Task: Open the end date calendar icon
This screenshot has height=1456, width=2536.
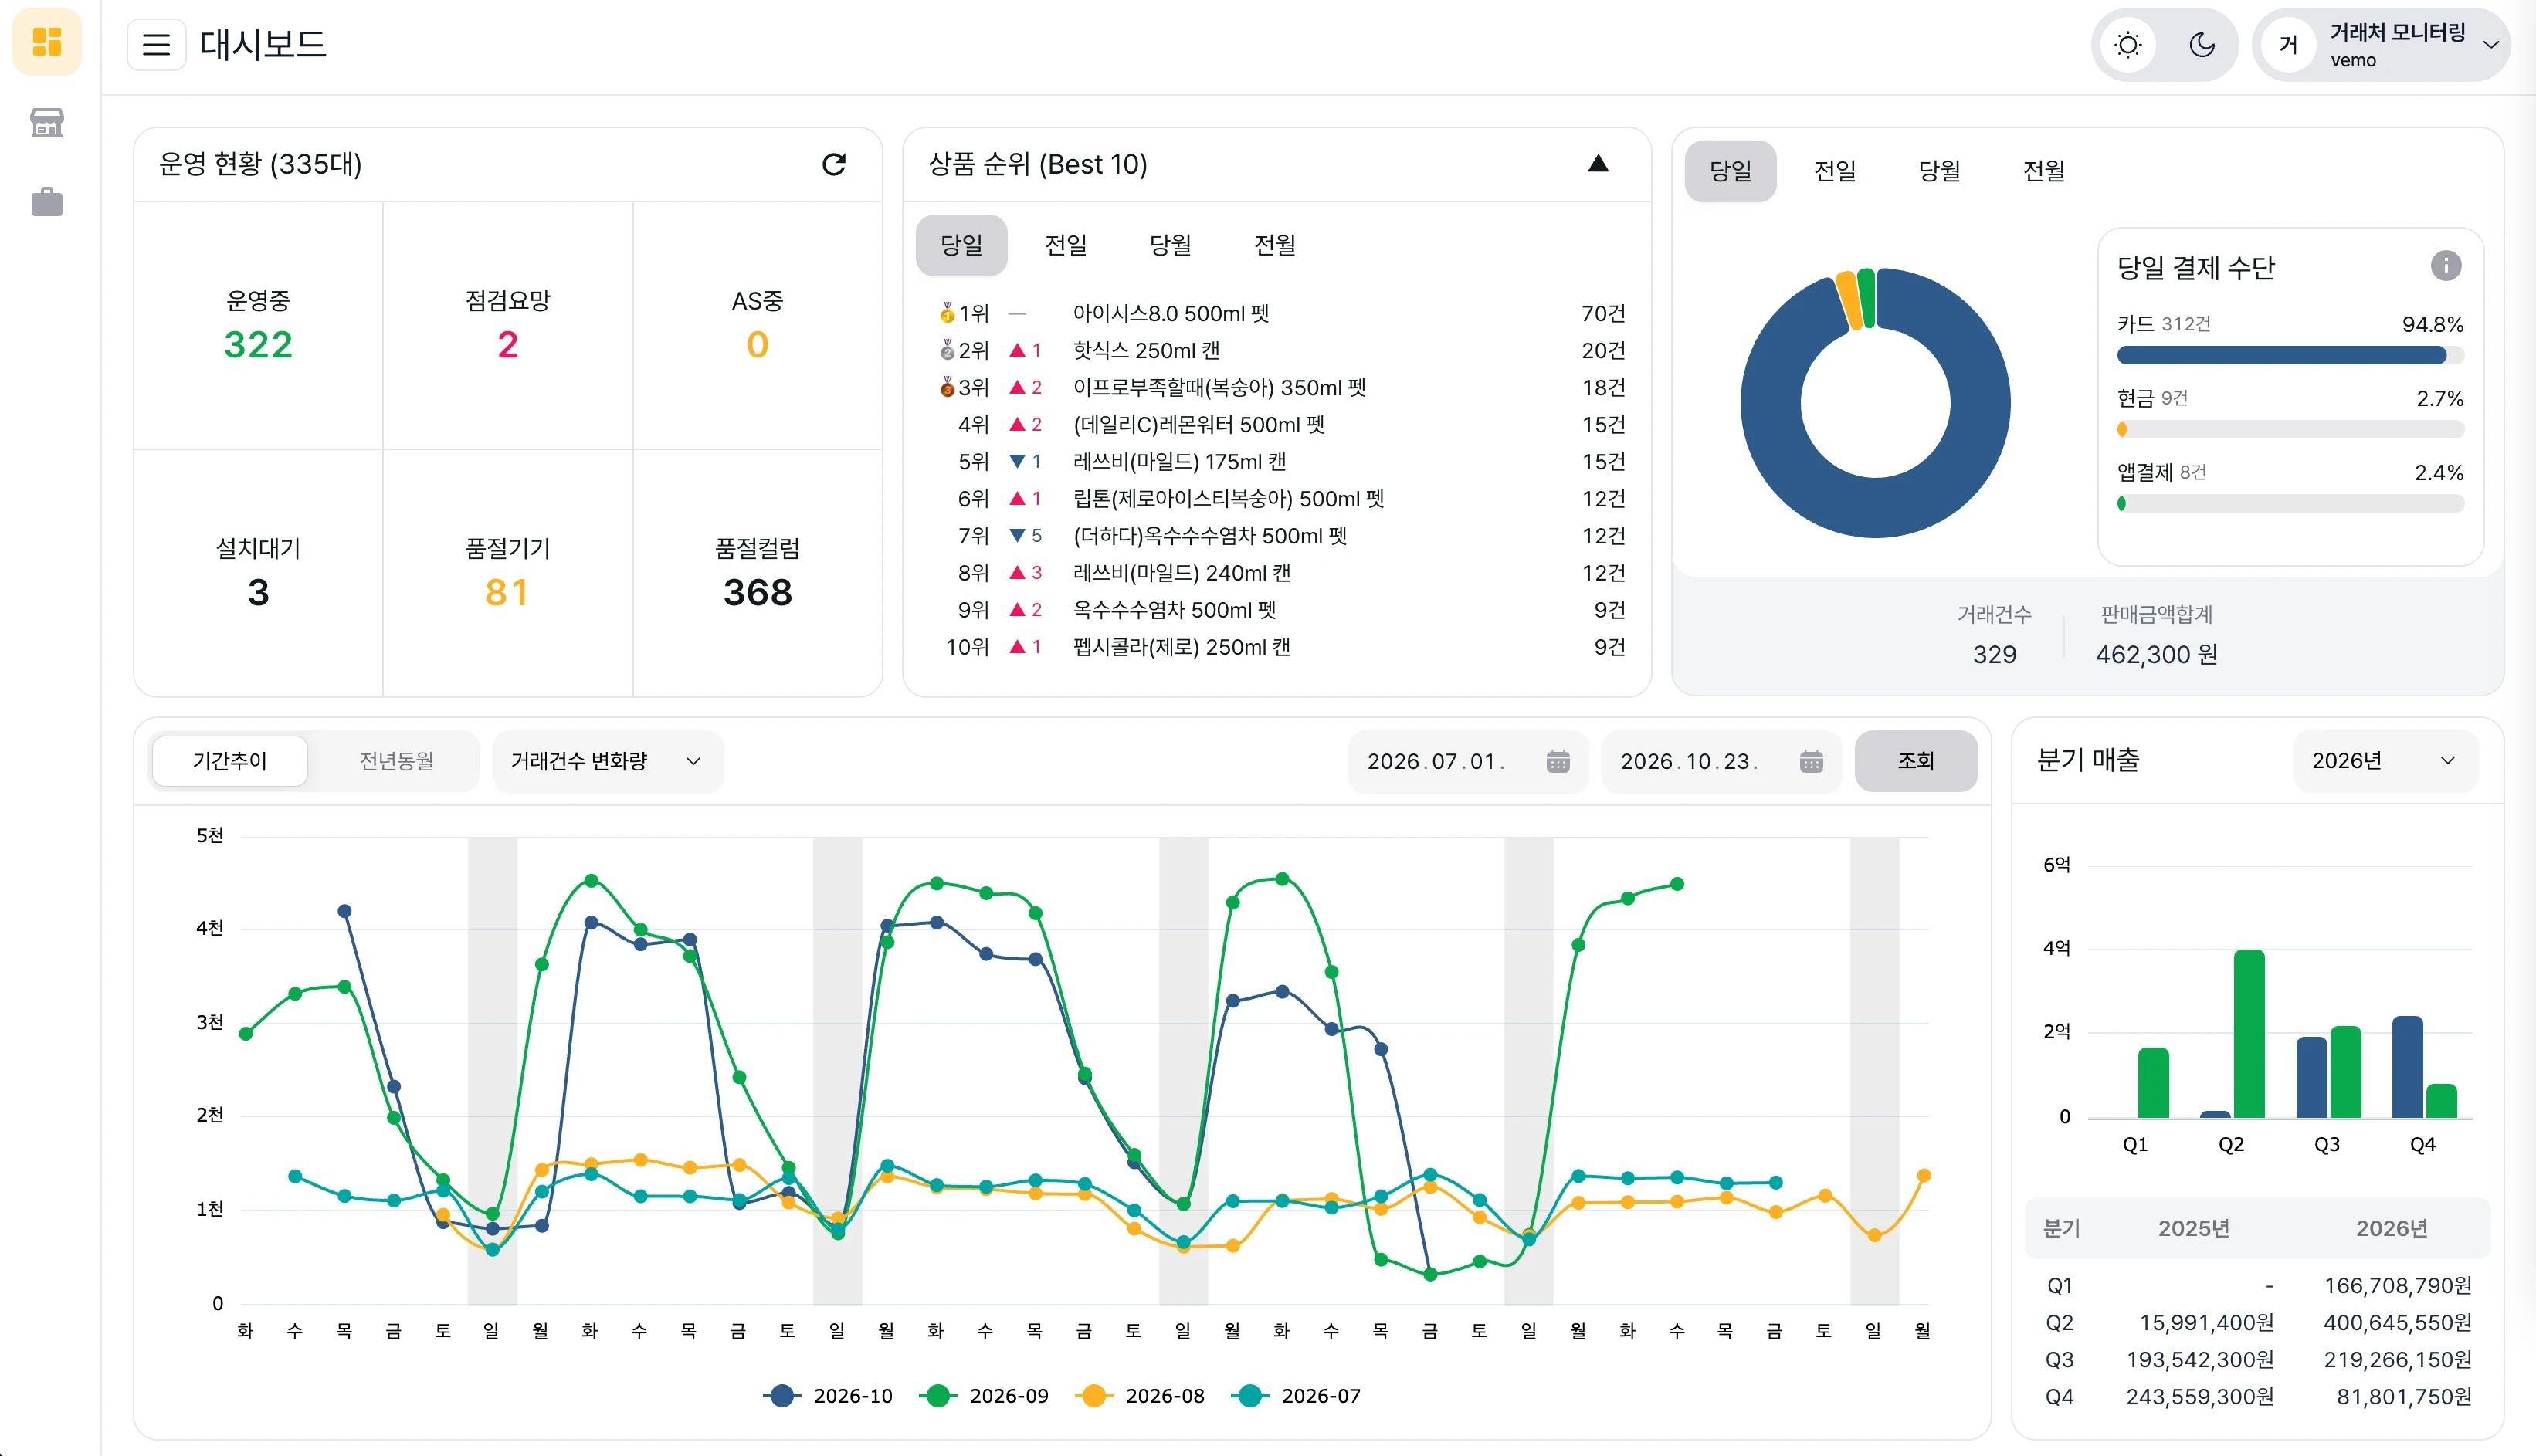Action: [1811, 761]
